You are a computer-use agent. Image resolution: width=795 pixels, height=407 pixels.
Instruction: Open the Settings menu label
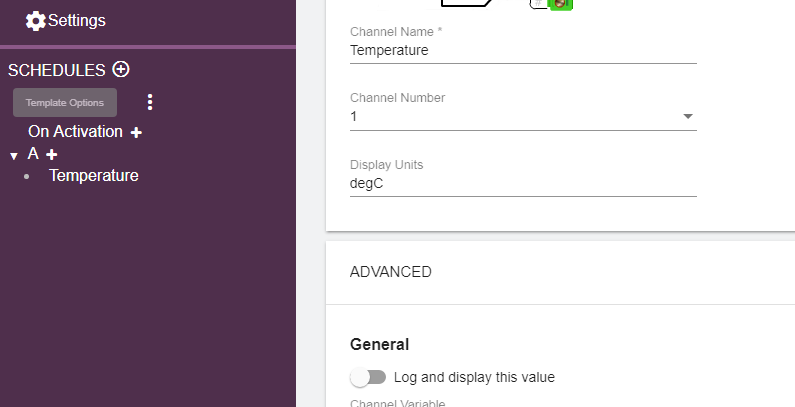tap(77, 20)
